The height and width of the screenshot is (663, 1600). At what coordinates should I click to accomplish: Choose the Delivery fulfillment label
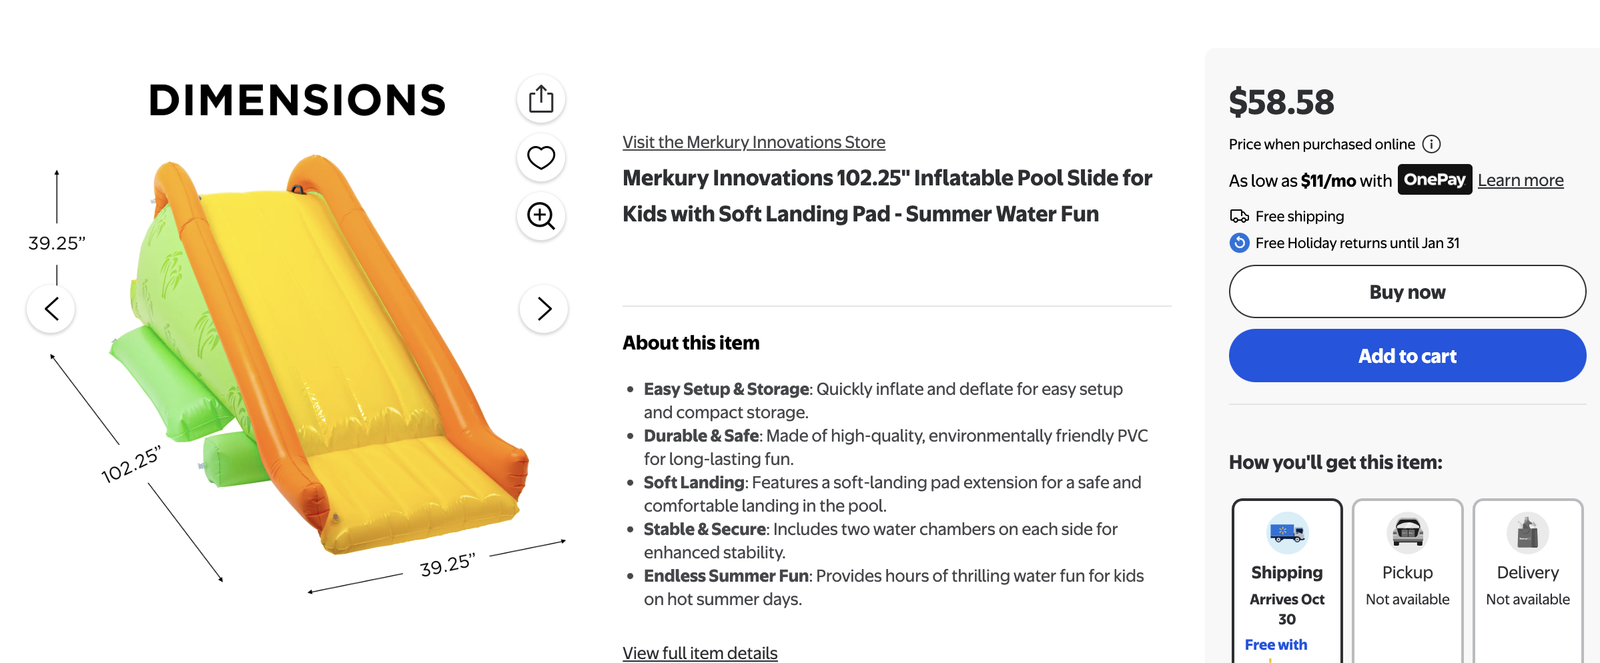[1527, 573]
